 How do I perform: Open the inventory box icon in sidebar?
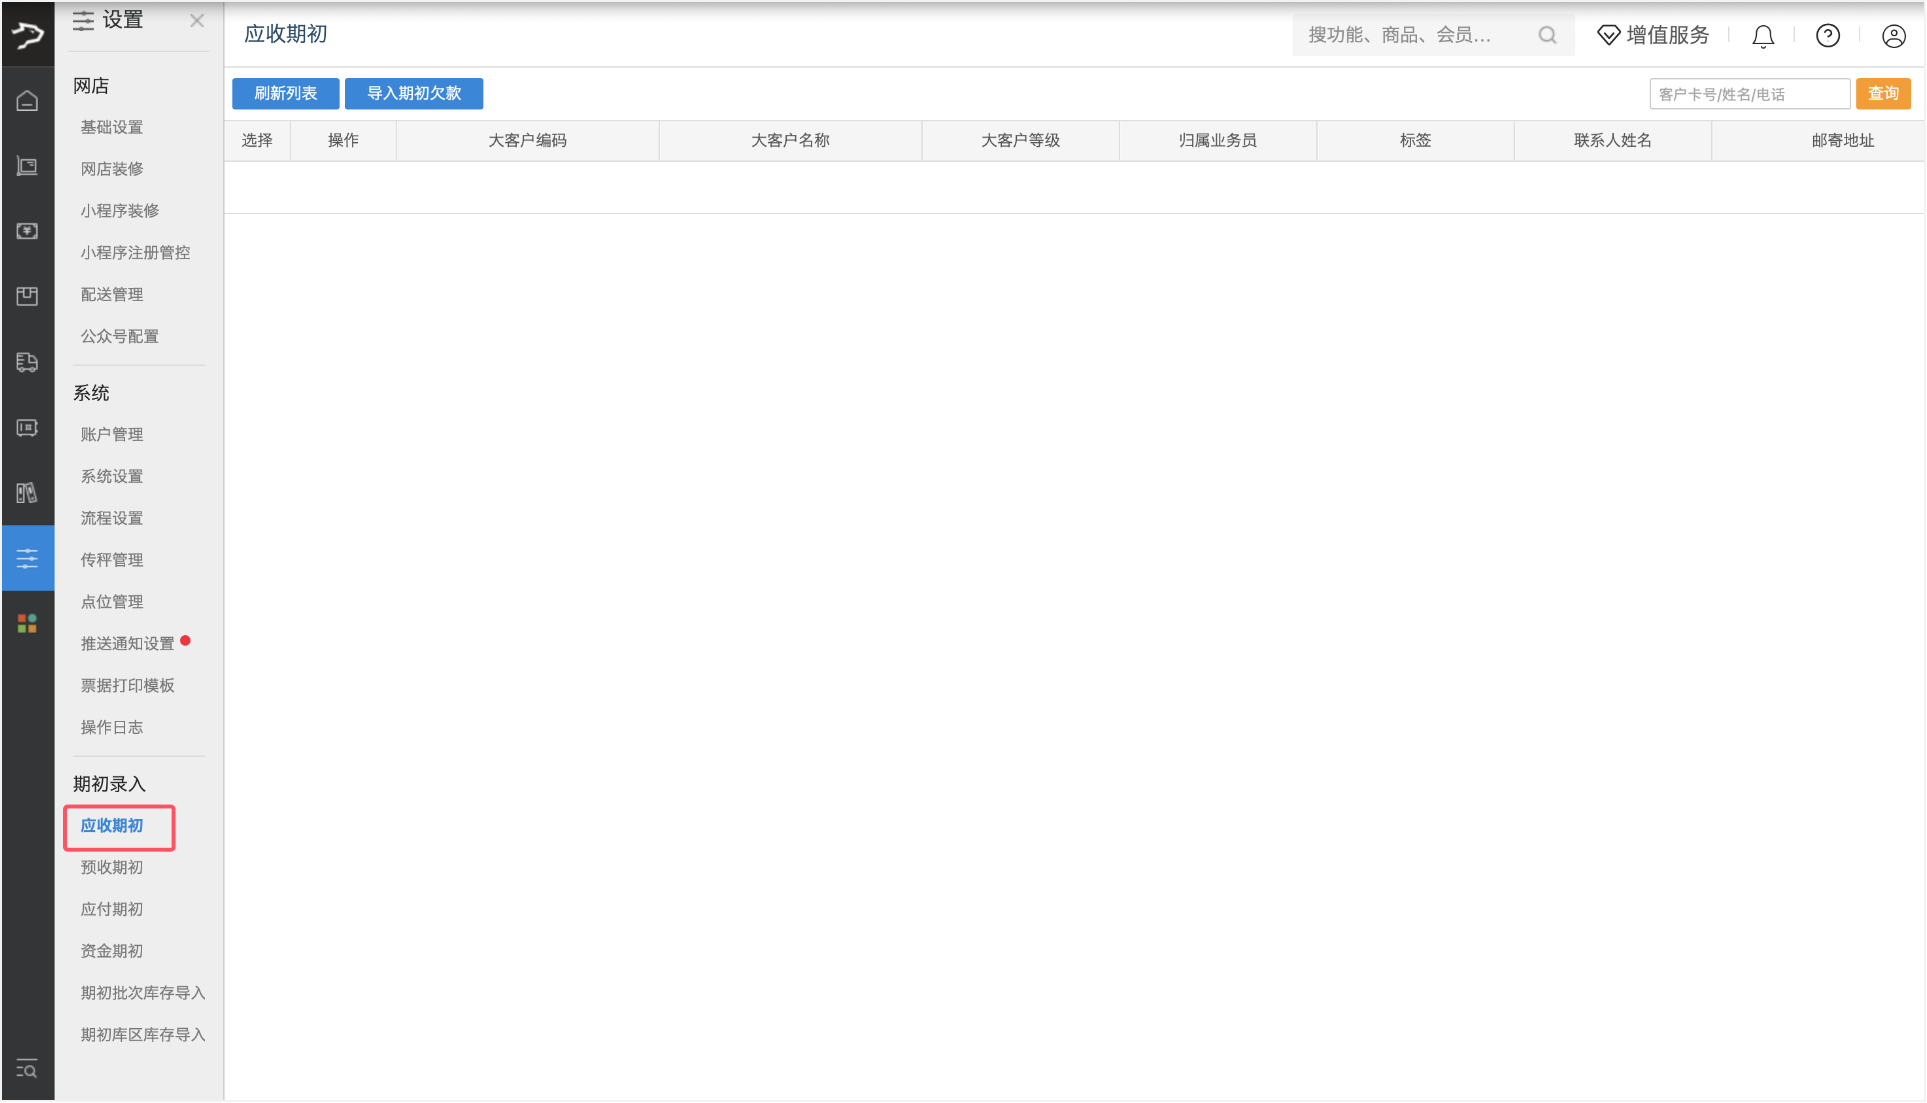27,296
